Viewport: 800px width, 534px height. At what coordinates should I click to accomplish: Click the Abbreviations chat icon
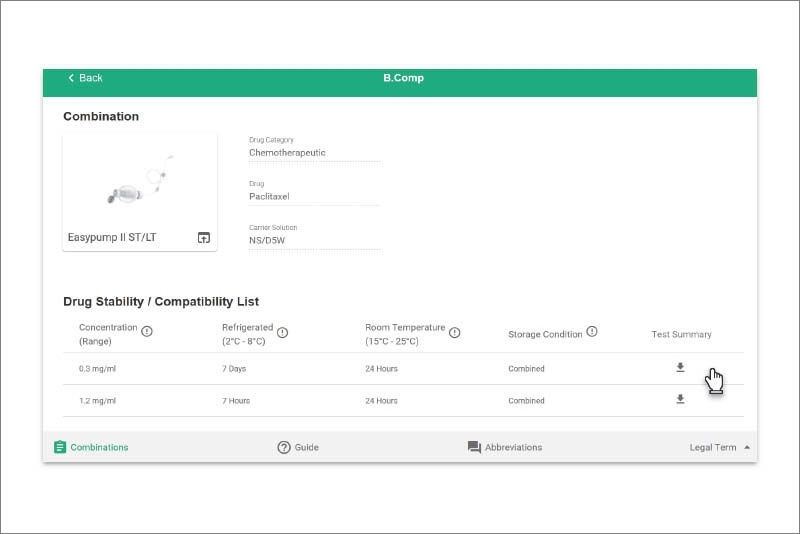click(x=474, y=447)
